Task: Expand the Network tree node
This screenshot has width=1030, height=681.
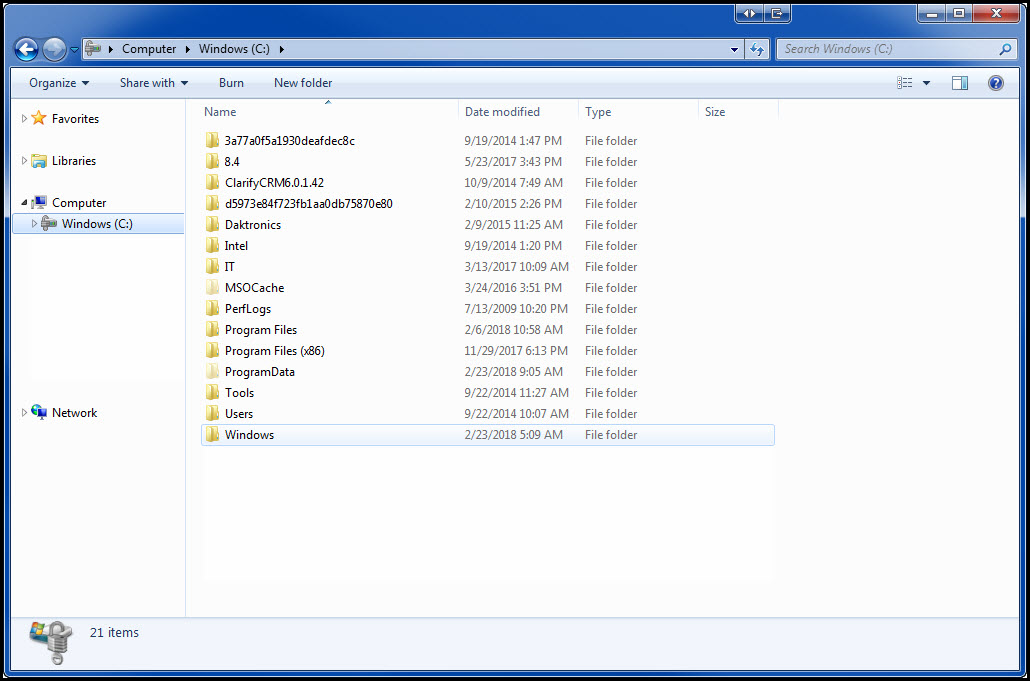Action: [x=24, y=412]
